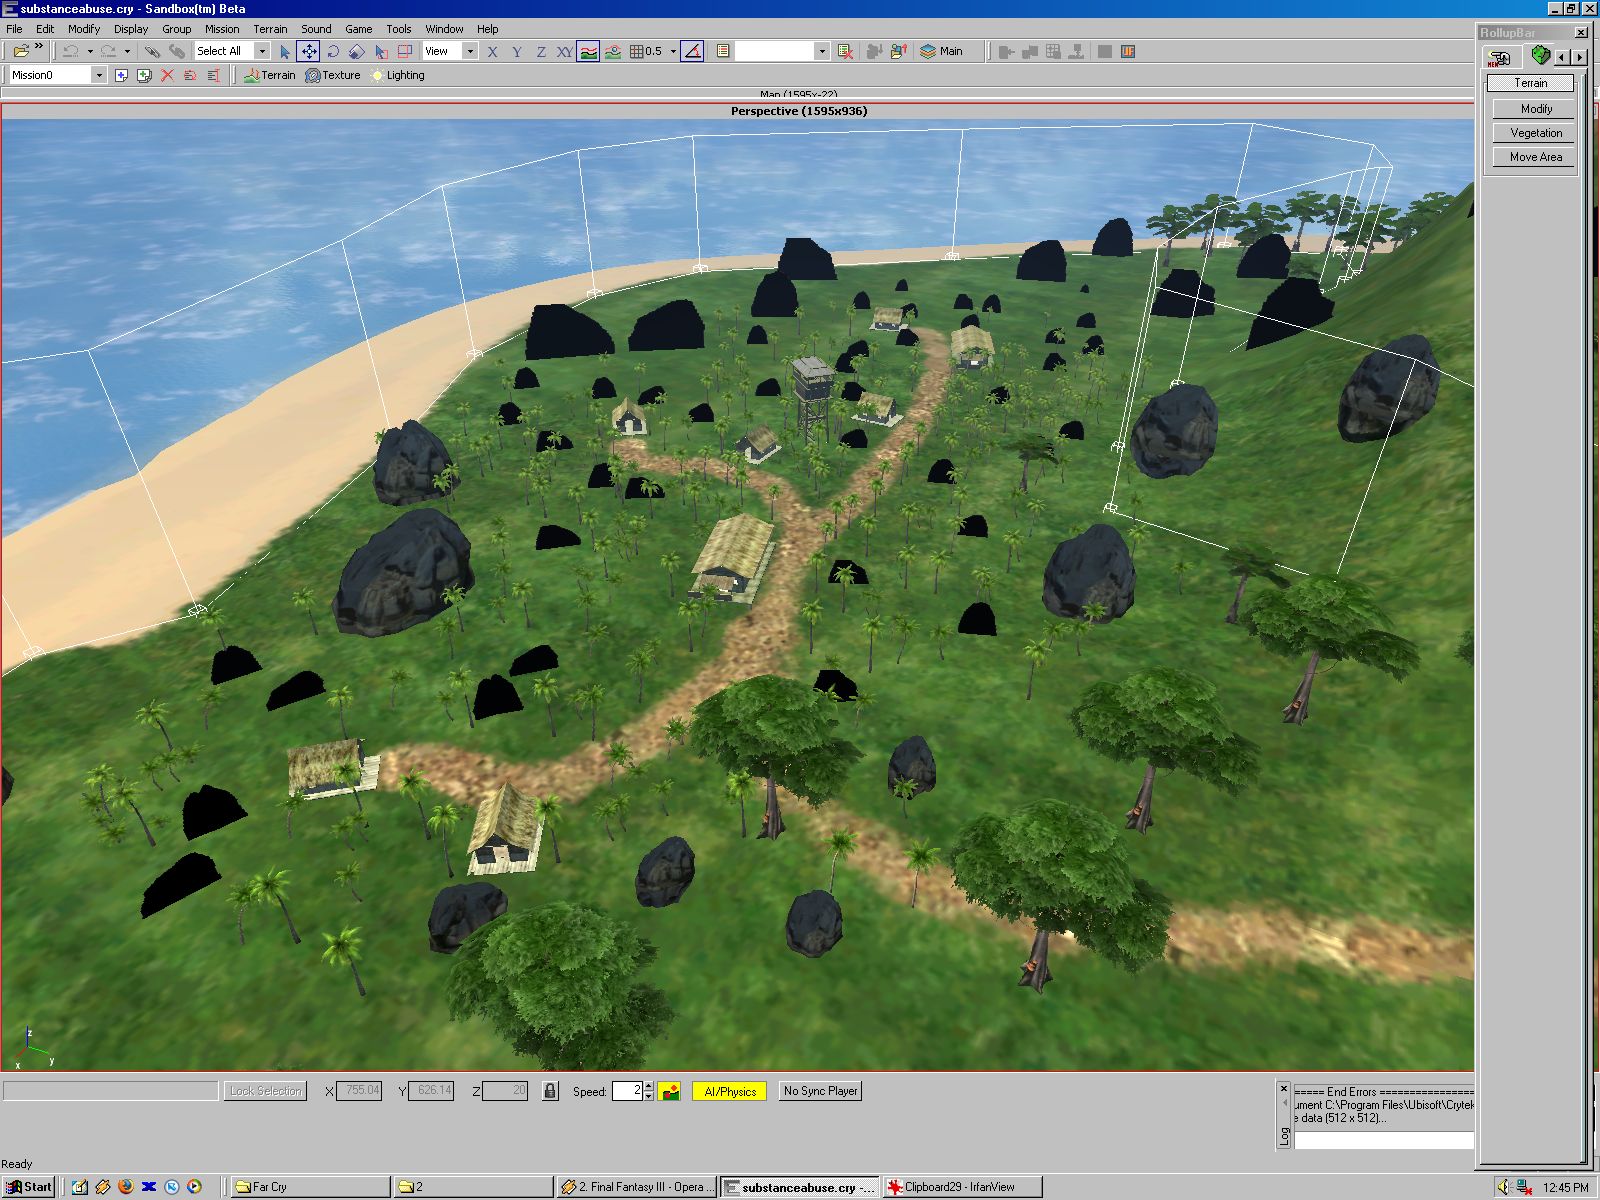Click the Select terrain cursor icon
The height and width of the screenshot is (1200, 1600).
(x=381, y=51)
